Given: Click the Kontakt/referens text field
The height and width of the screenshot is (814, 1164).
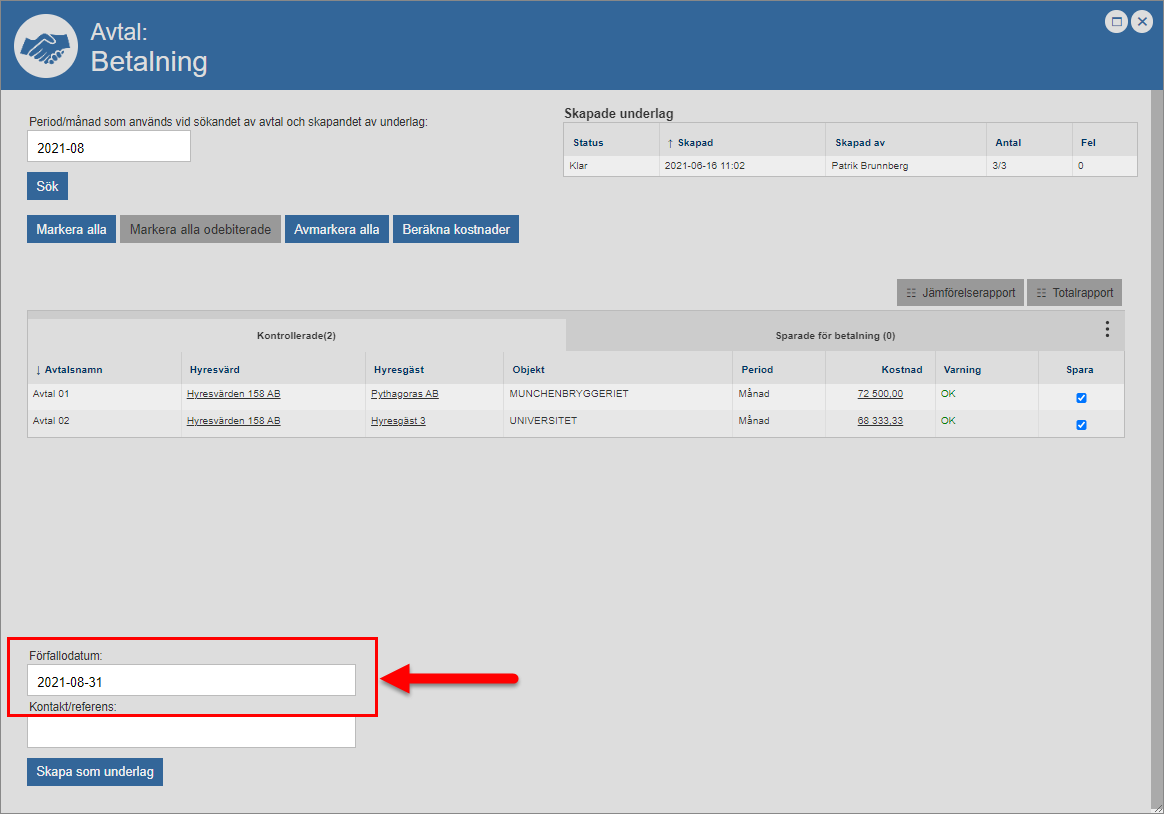Looking at the screenshot, I should coord(191,732).
